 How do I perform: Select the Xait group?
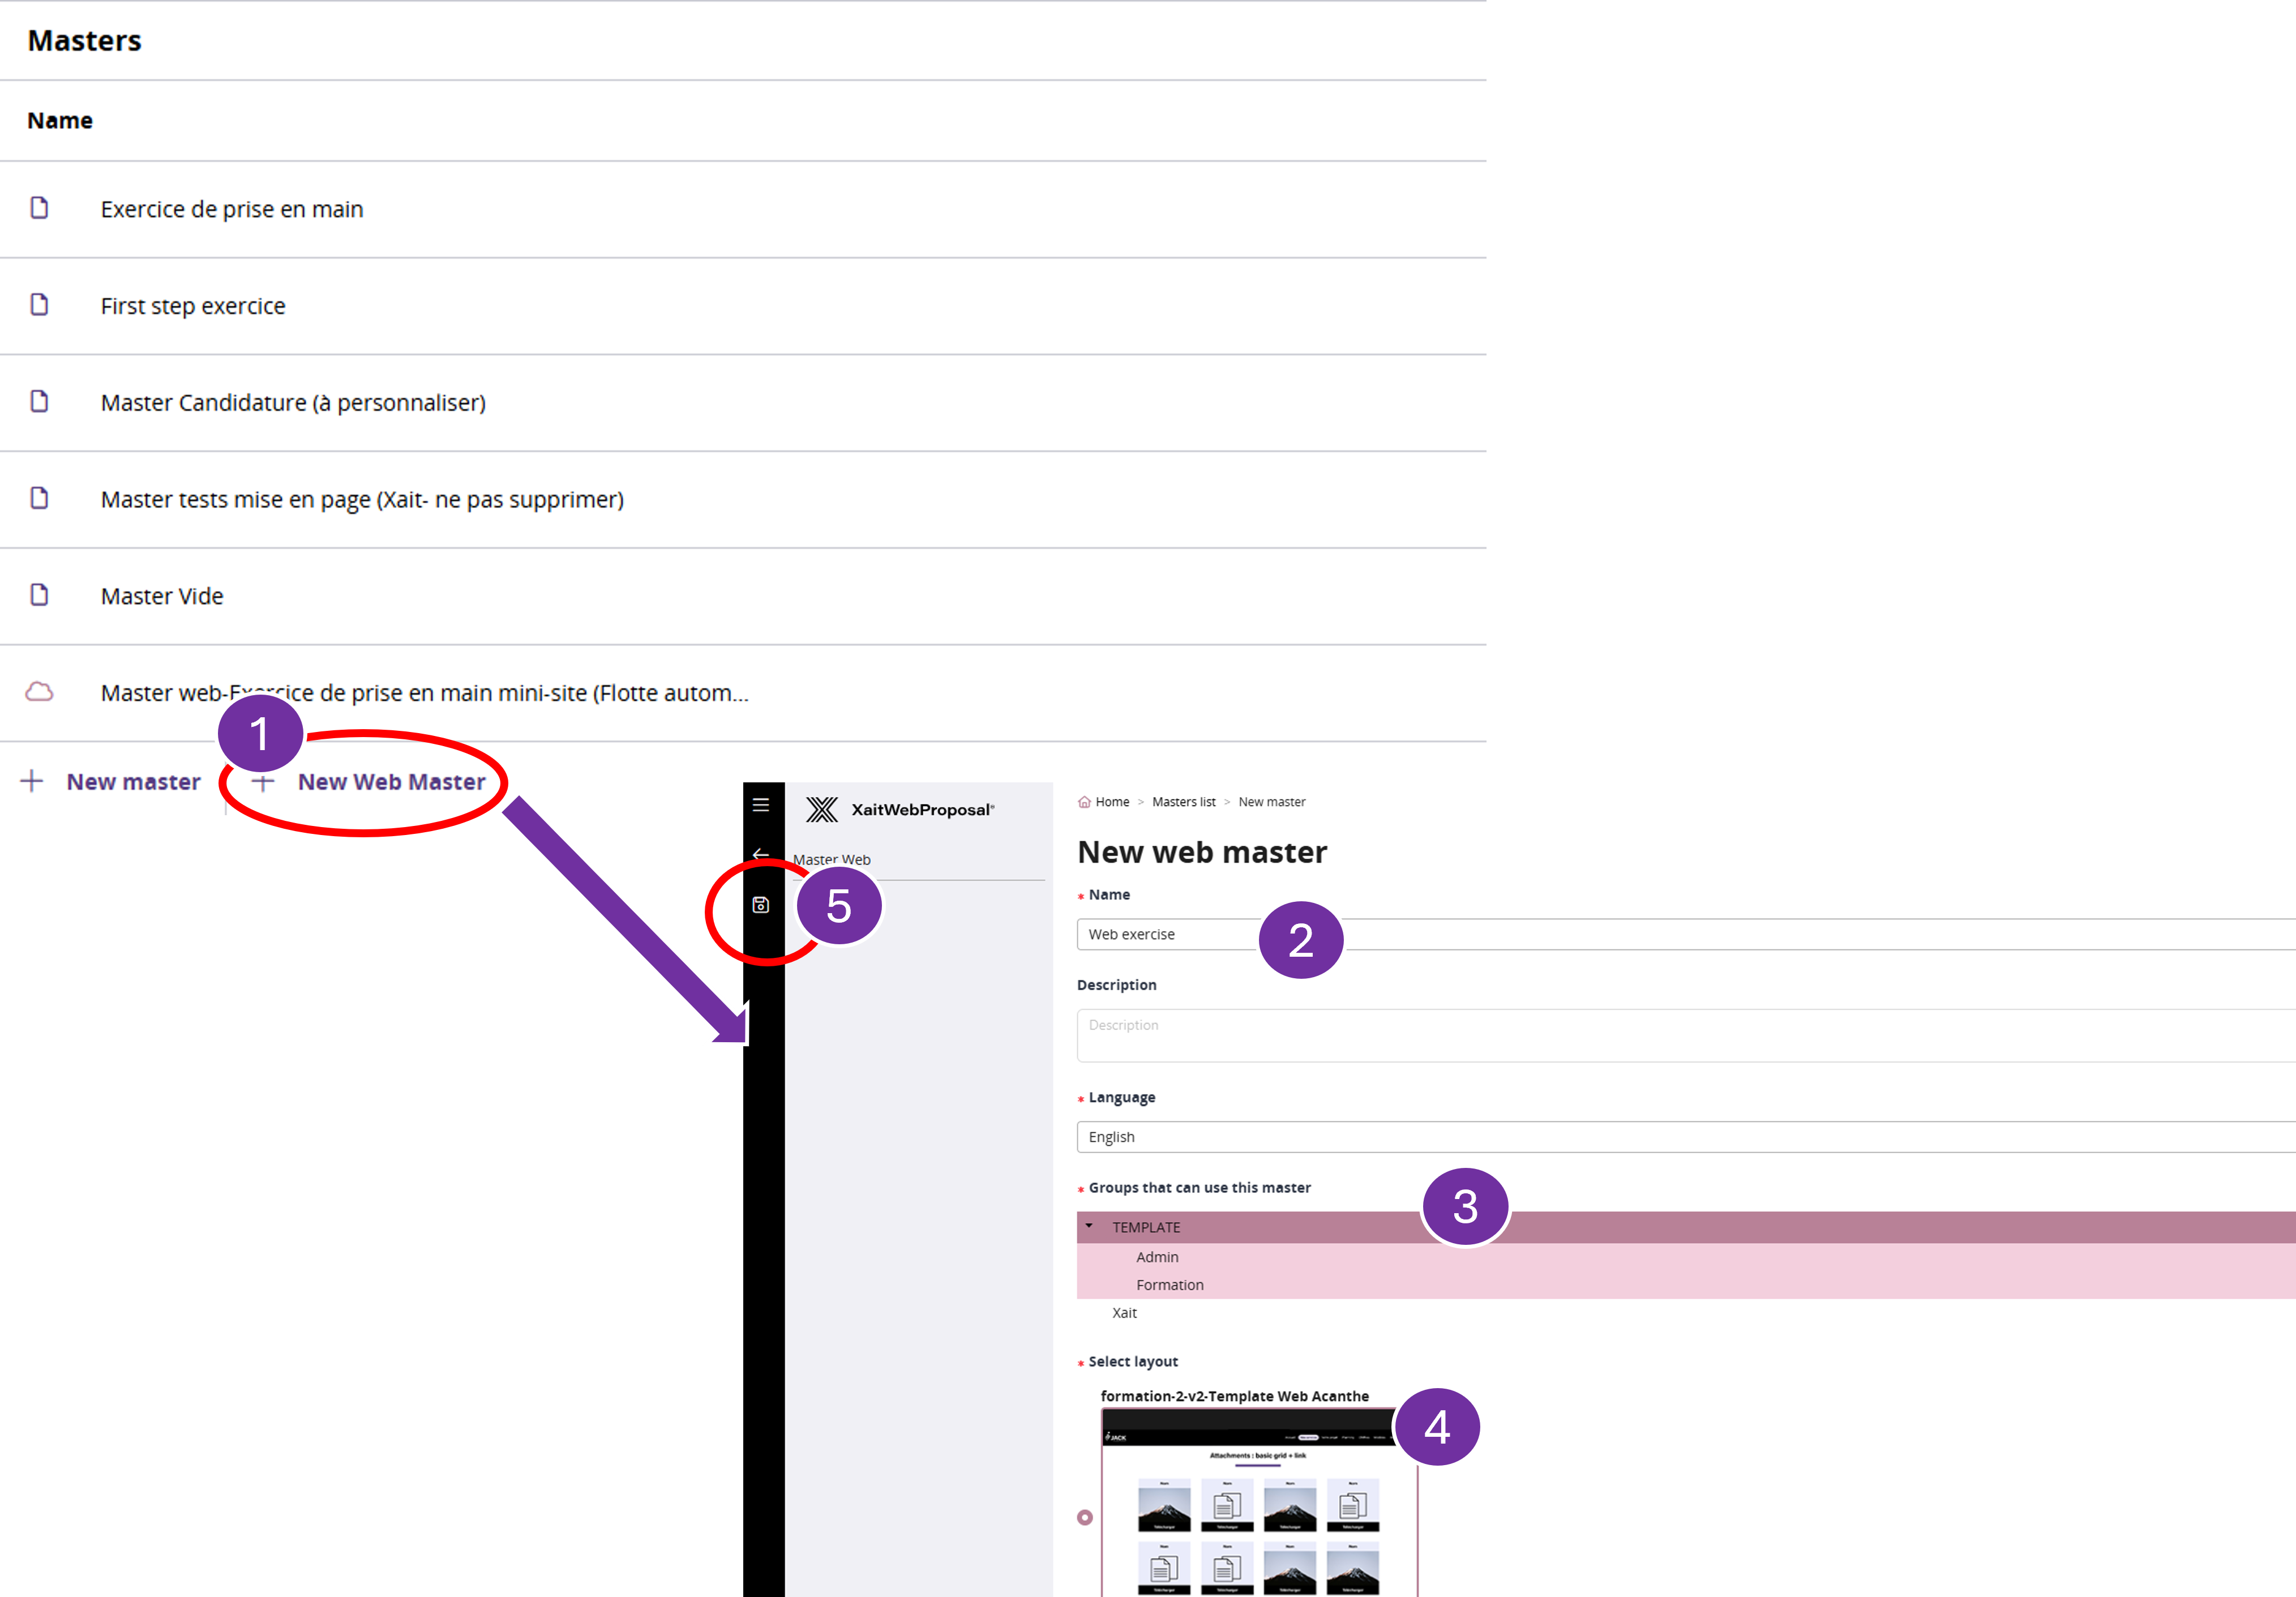click(1124, 1312)
